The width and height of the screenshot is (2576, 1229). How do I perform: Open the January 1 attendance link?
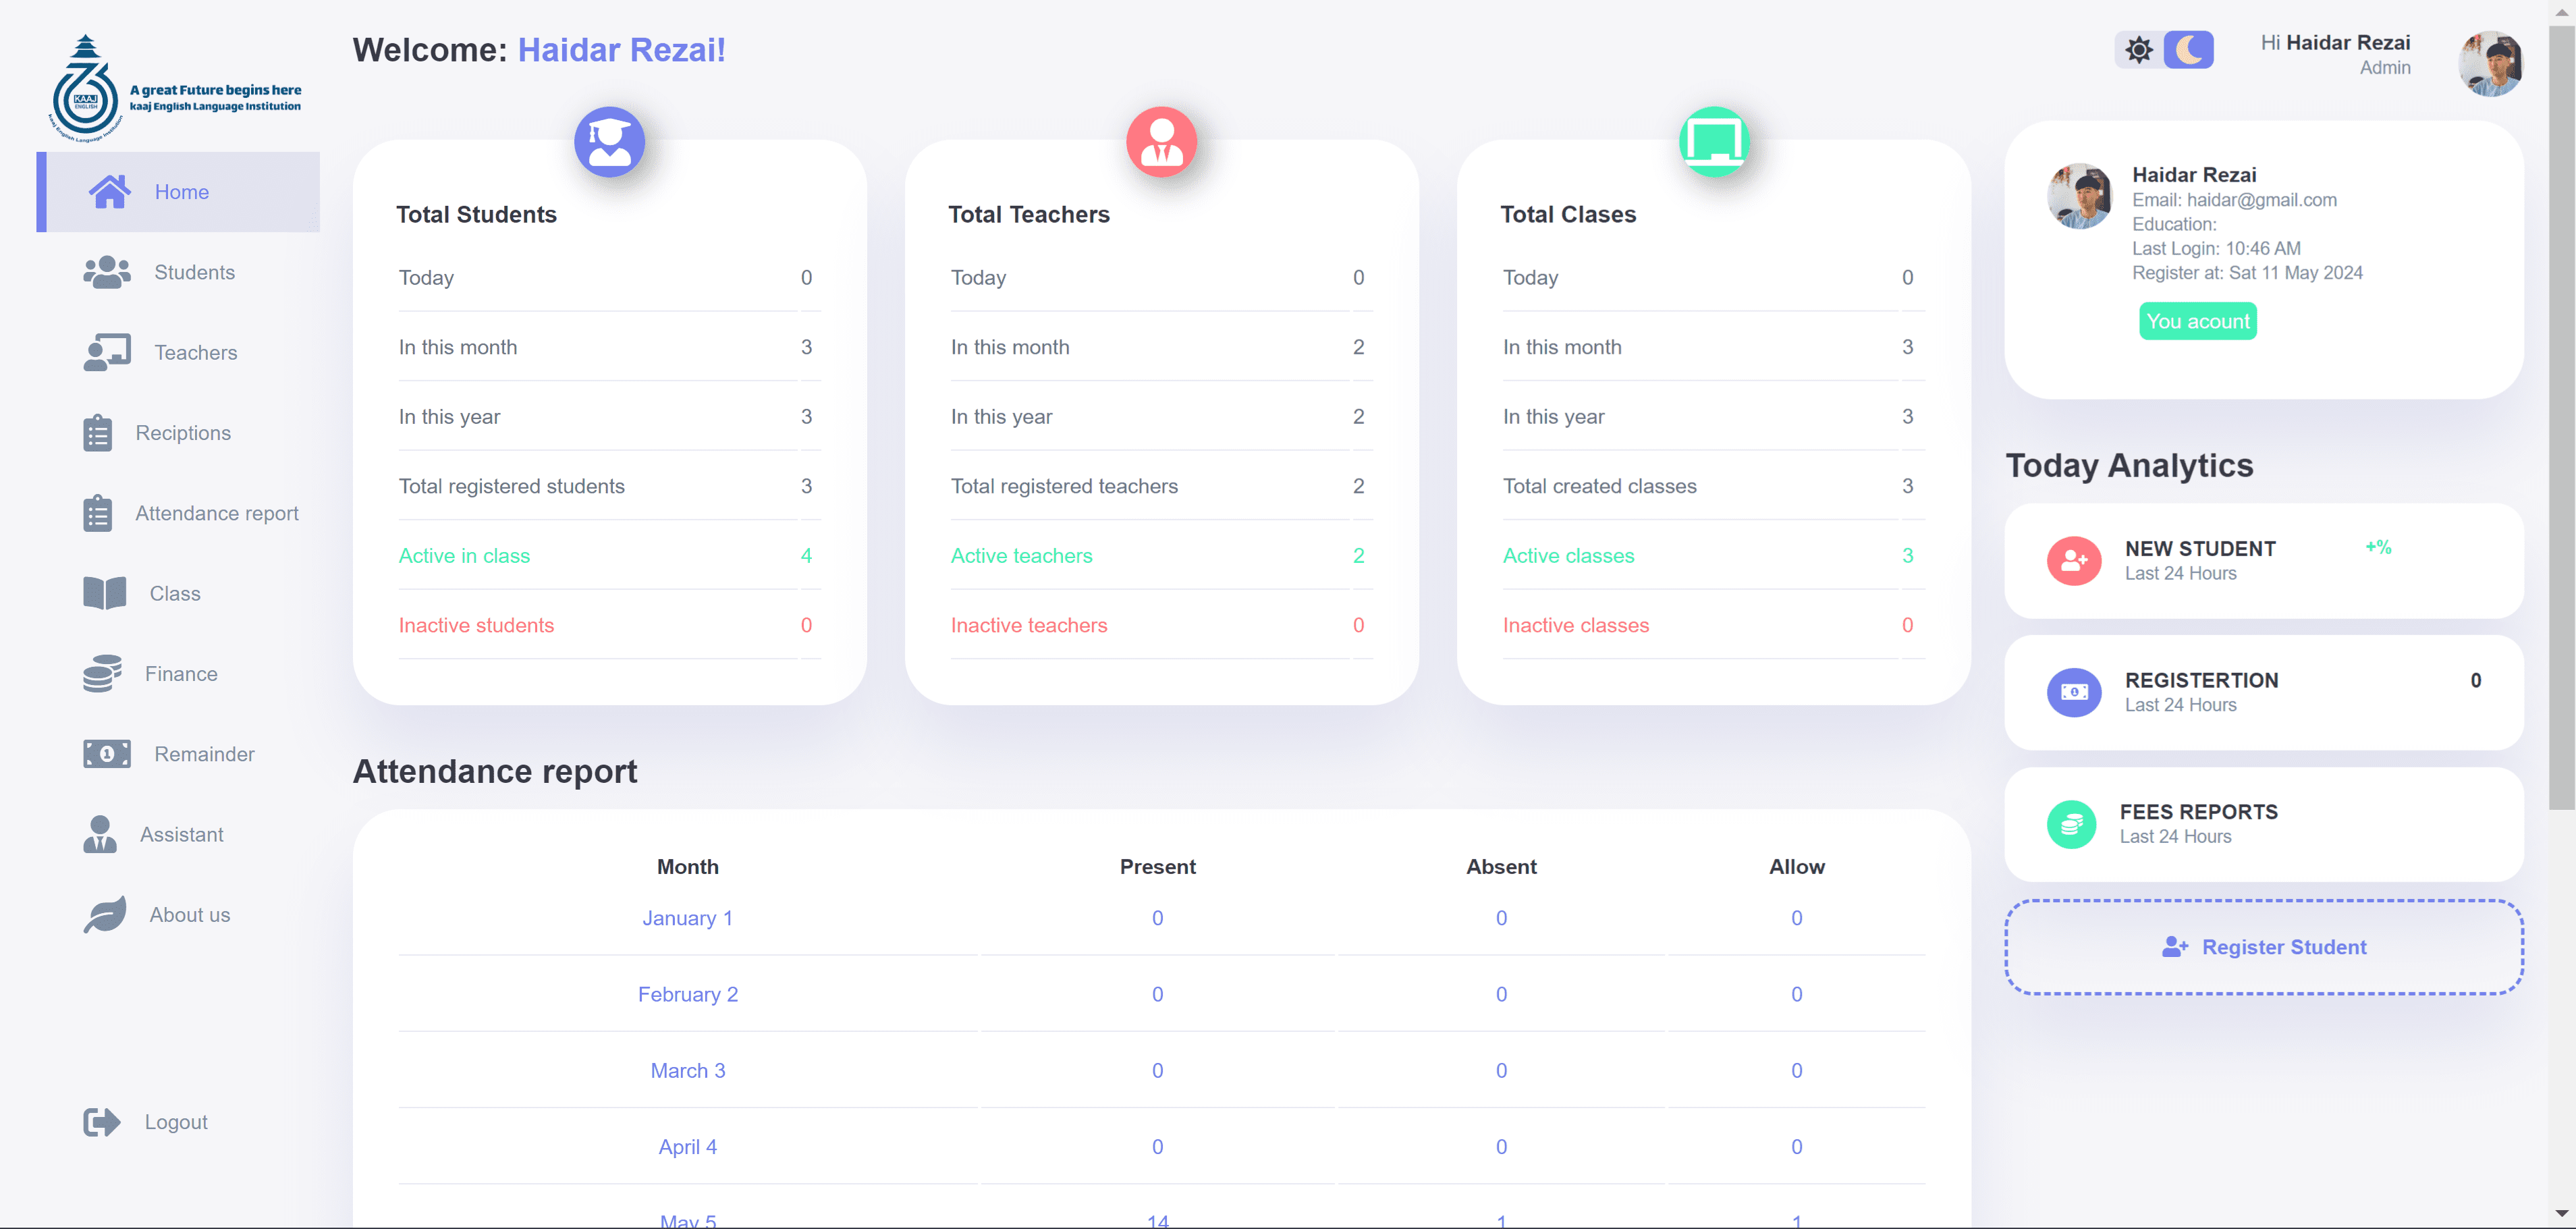tap(687, 918)
